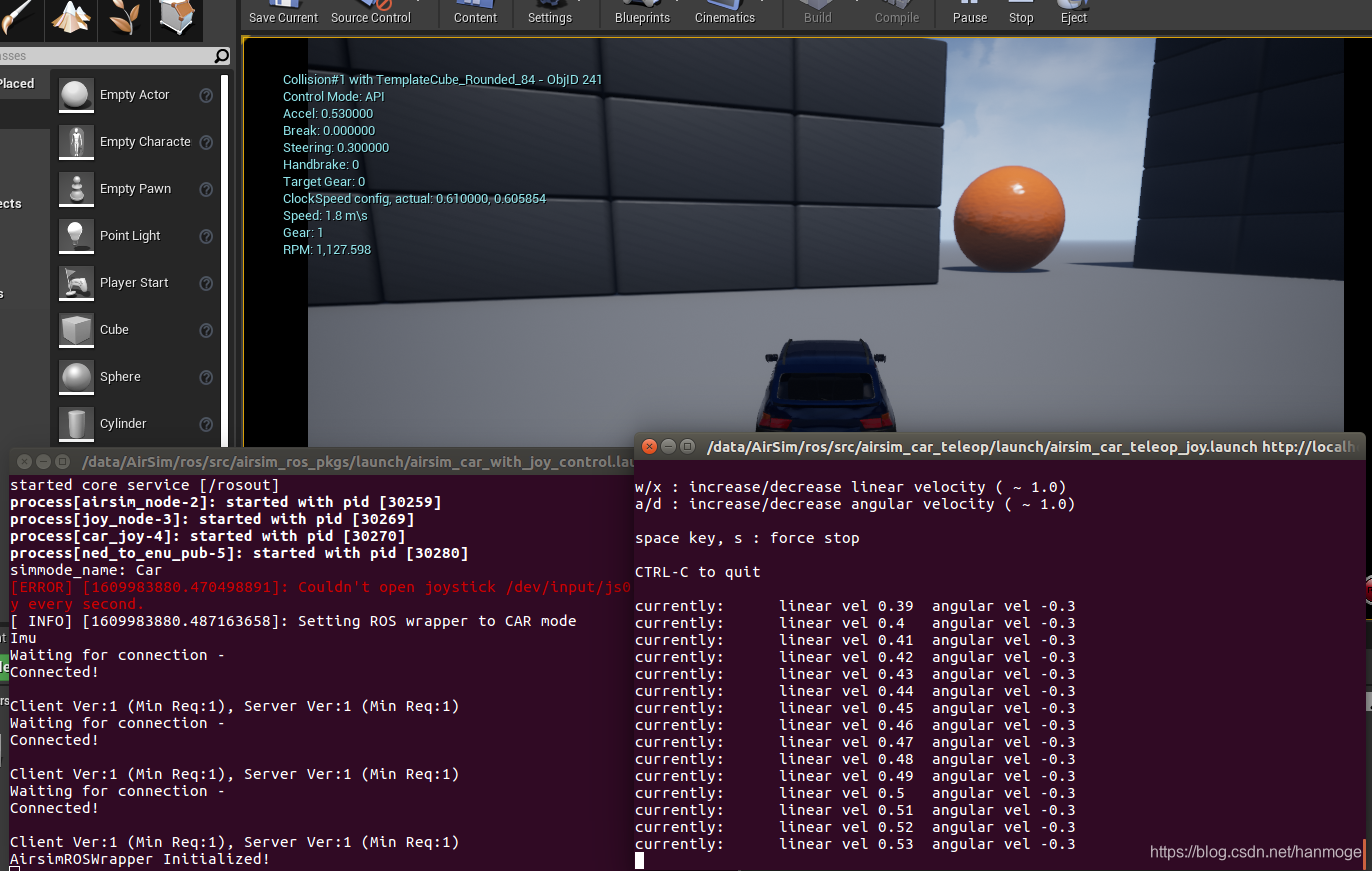Open Source Control from the toolbar
Viewport: 1372px width, 871px height.
[x=371, y=13]
